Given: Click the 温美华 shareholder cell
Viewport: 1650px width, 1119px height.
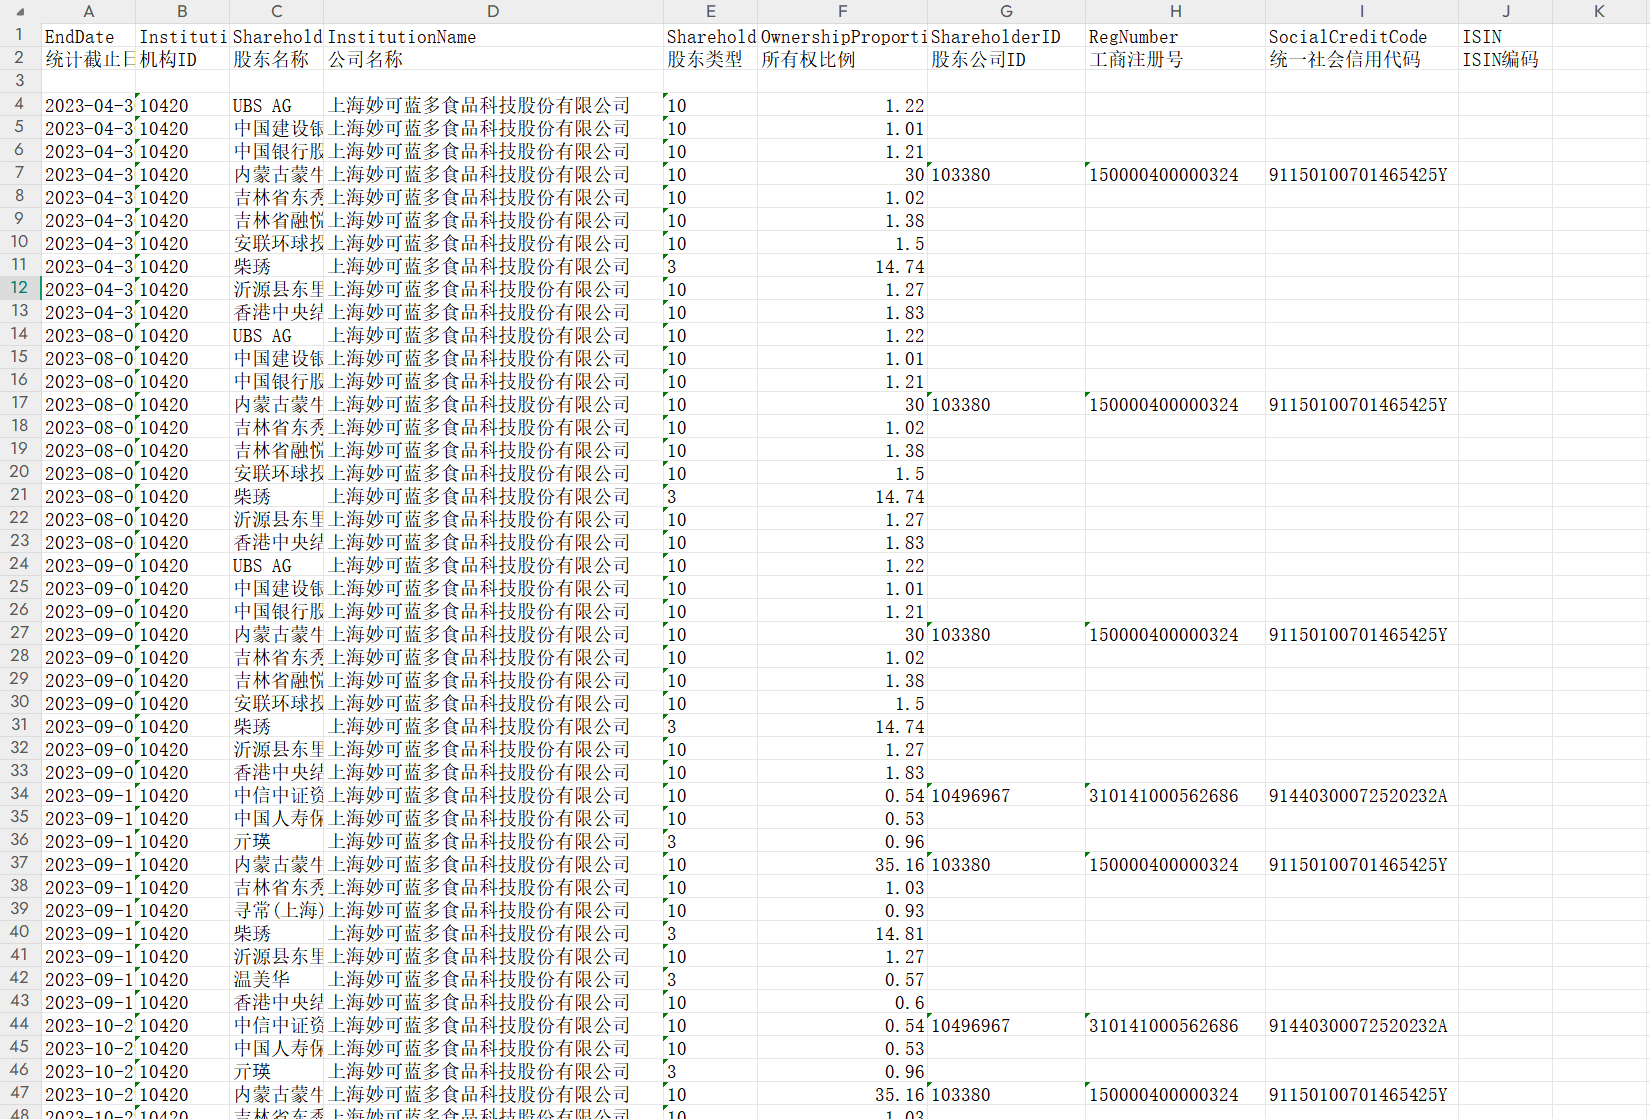Looking at the screenshot, I should tap(276, 980).
